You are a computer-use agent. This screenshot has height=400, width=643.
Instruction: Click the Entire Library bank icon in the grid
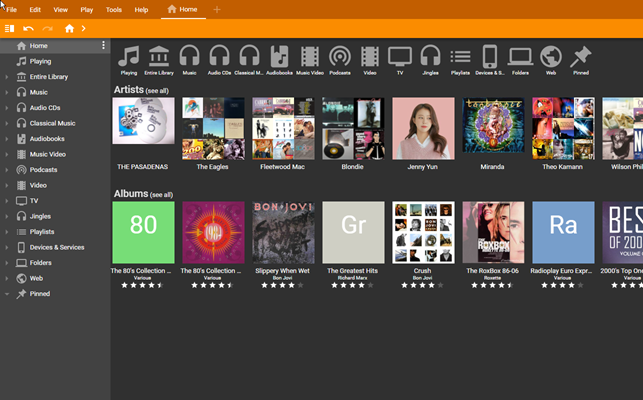tap(158, 57)
